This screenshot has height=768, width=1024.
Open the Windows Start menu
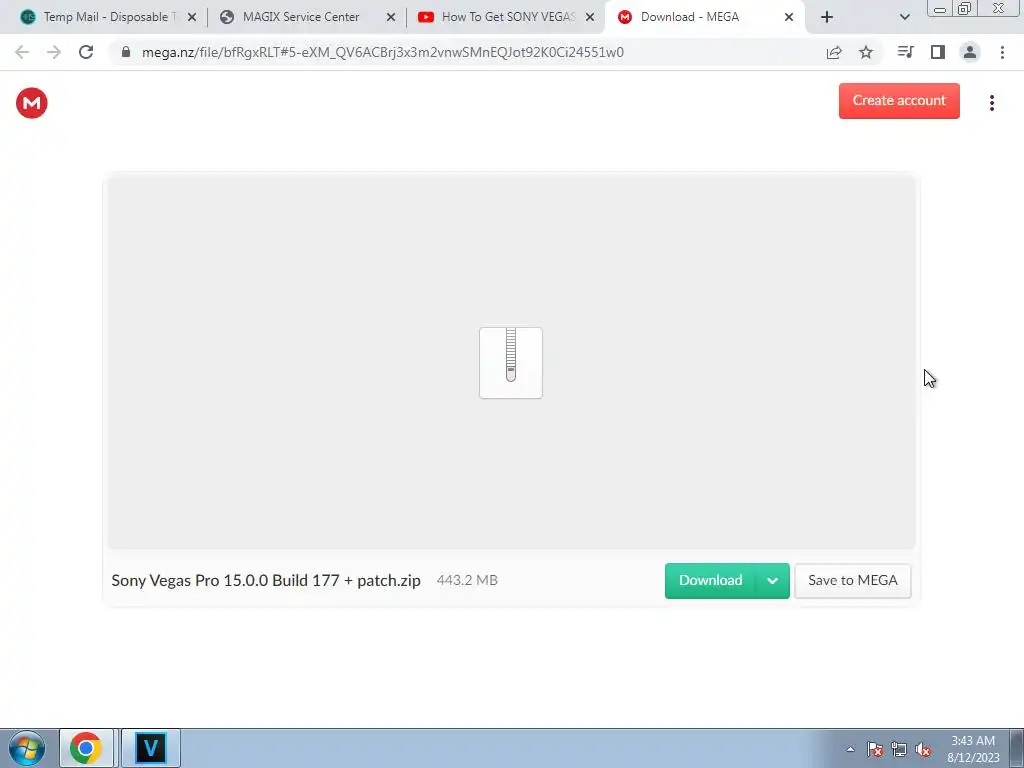27,748
